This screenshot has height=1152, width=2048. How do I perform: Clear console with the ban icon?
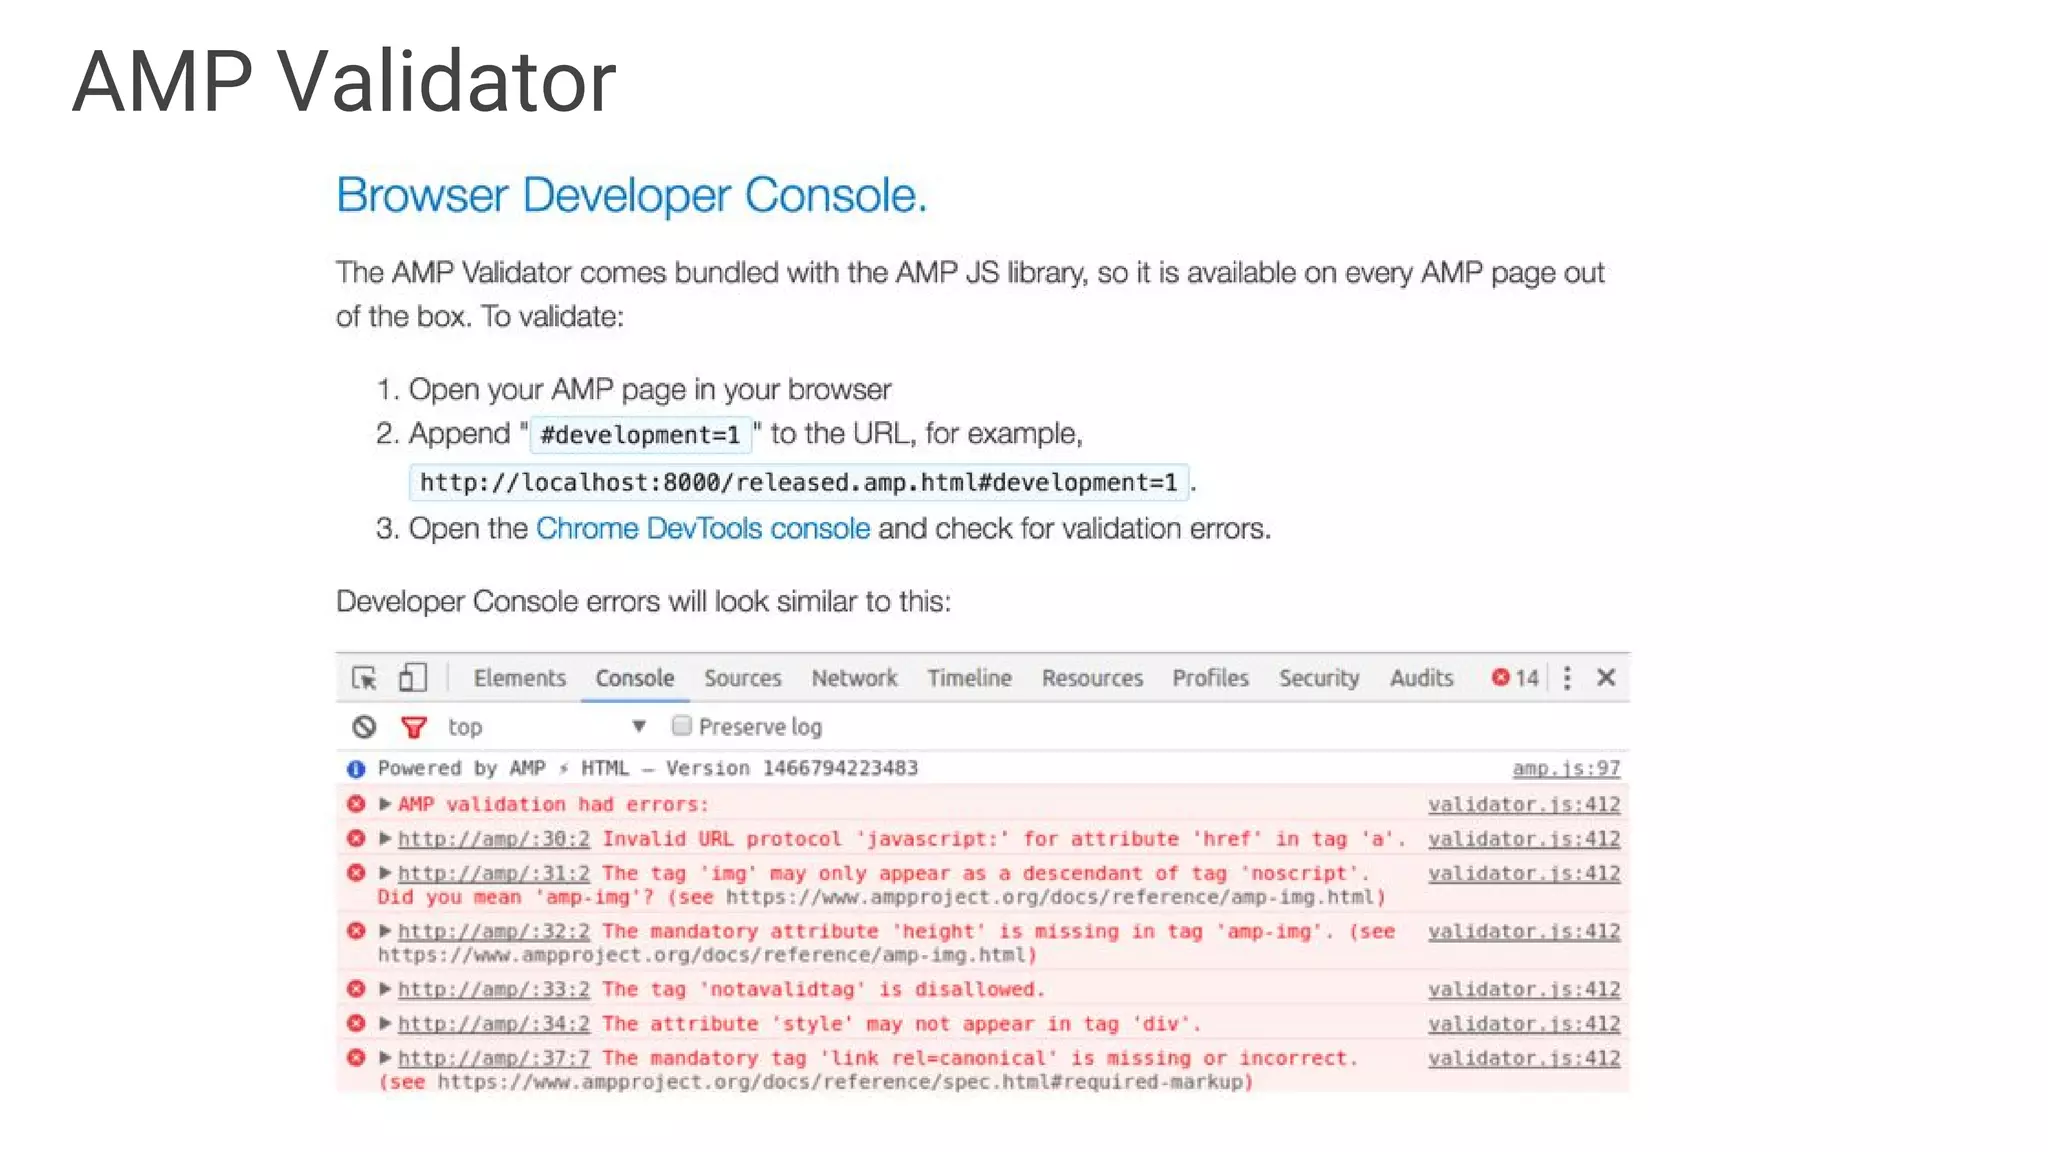pyautogui.click(x=364, y=727)
